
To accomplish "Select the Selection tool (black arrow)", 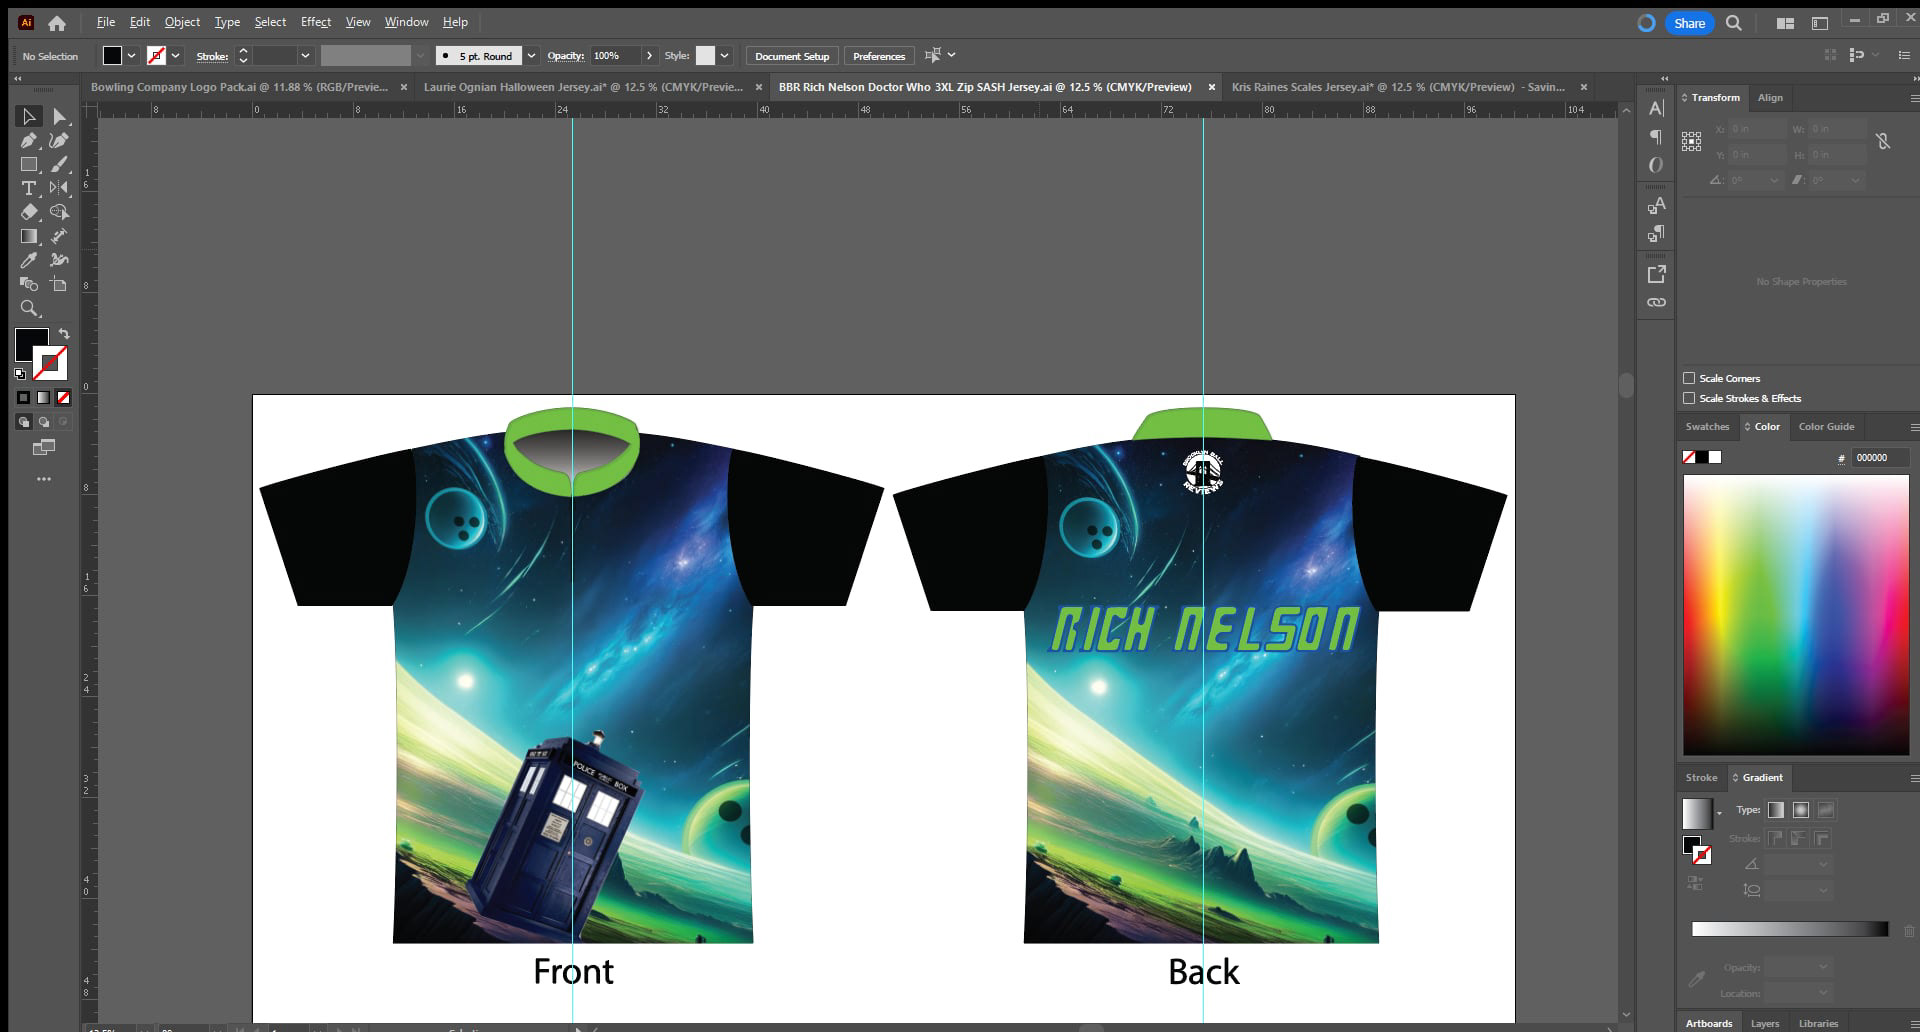I will coord(29,117).
